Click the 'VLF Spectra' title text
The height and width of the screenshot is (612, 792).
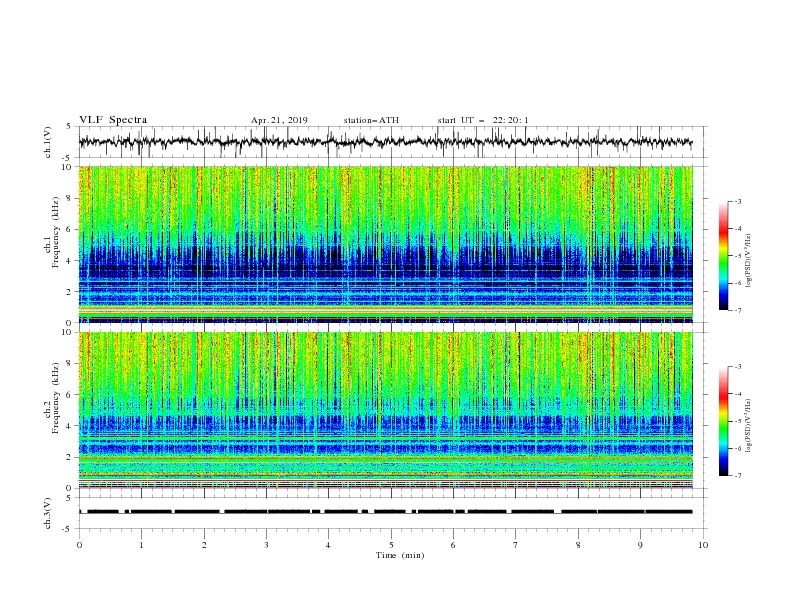(113, 120)
